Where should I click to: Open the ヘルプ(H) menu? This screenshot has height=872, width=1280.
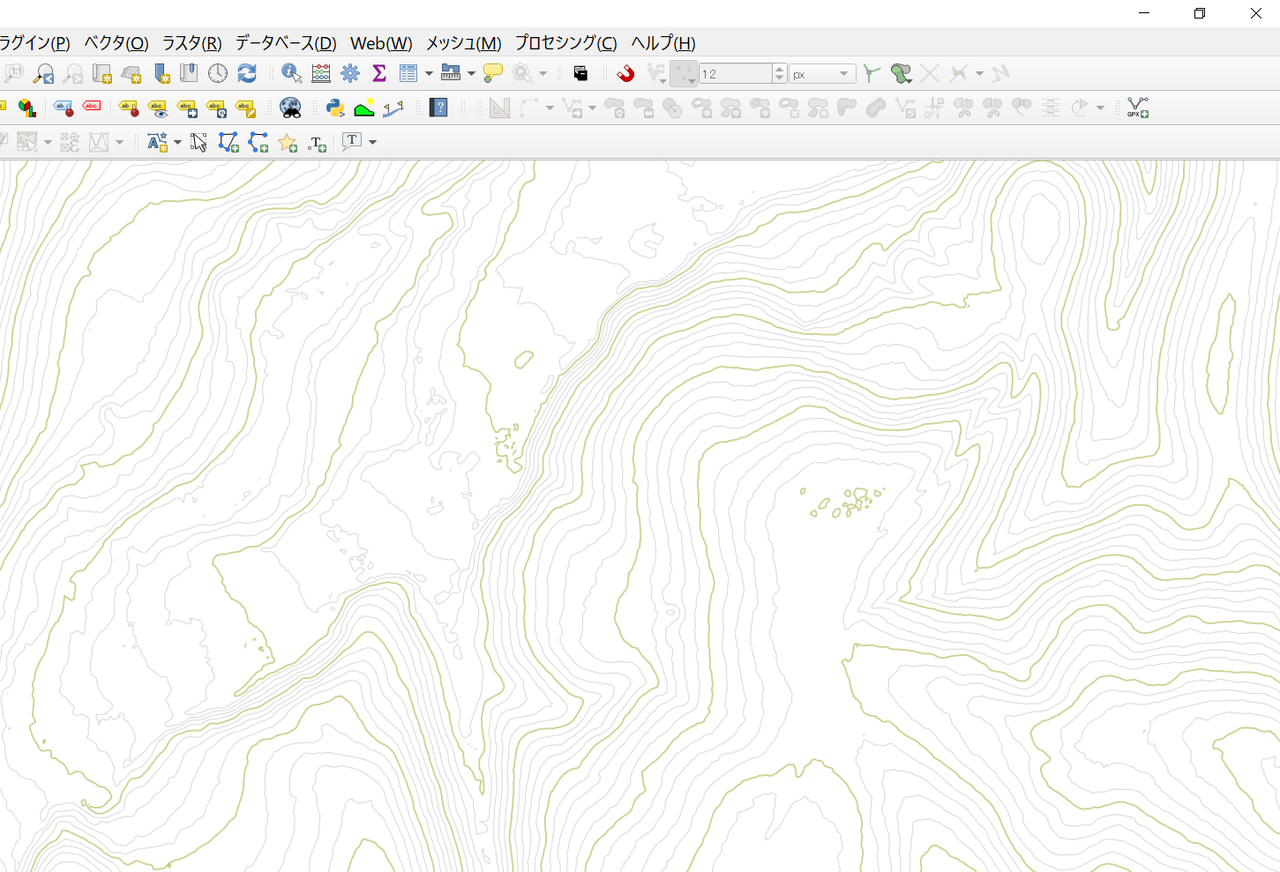pyautogui.click(x=662, y=43)
